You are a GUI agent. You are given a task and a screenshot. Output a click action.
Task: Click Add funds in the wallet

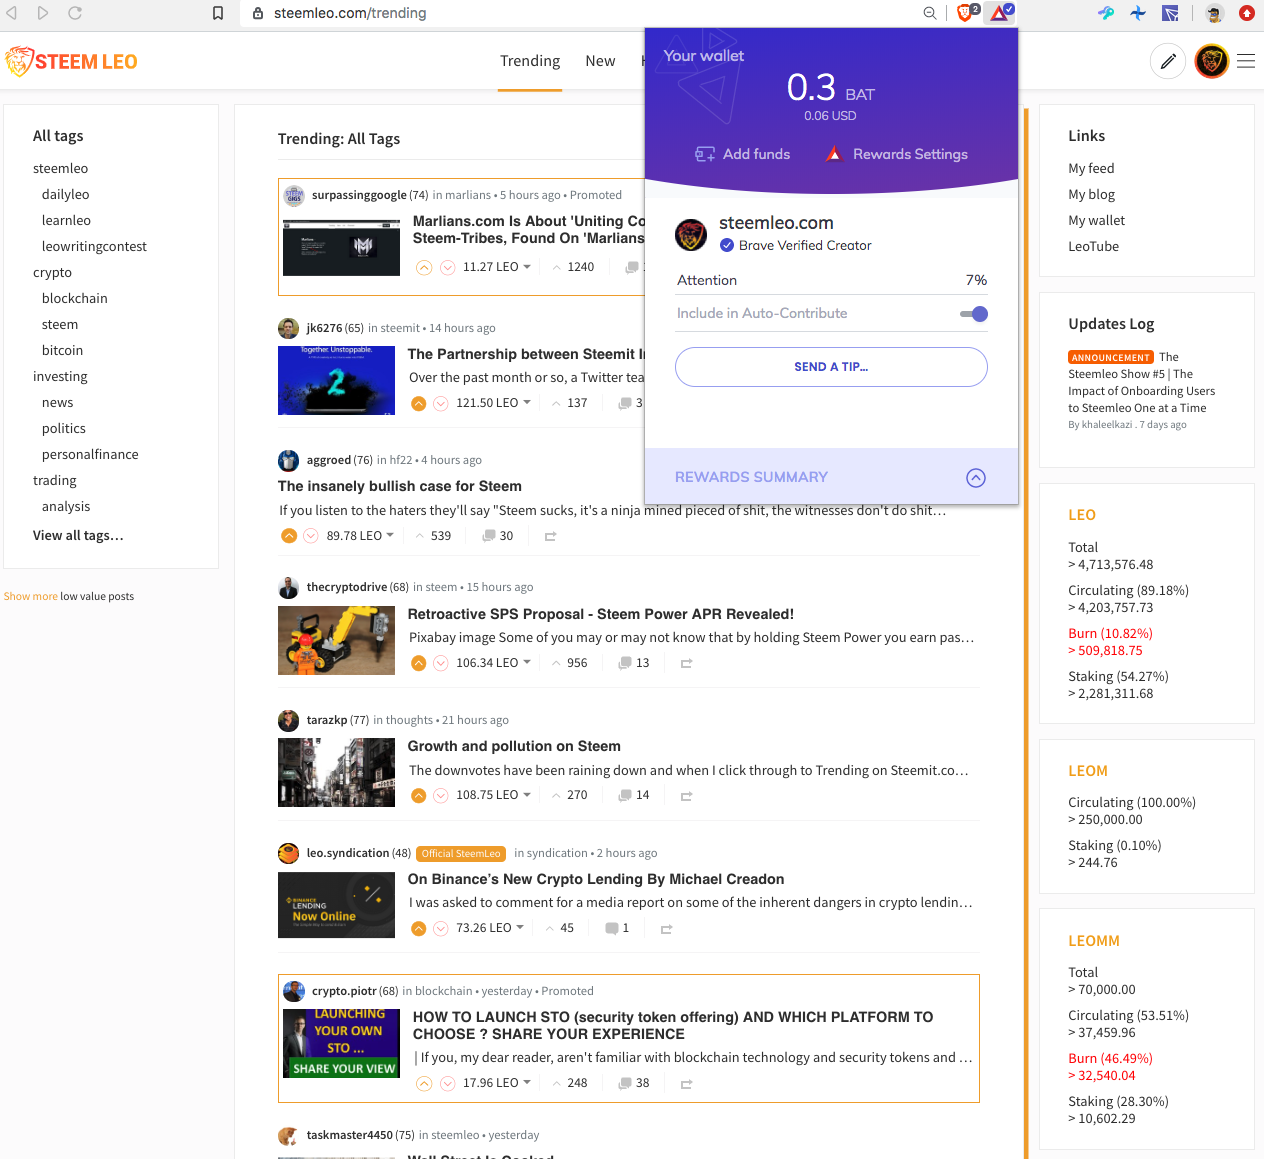click(x=743, y=154)
